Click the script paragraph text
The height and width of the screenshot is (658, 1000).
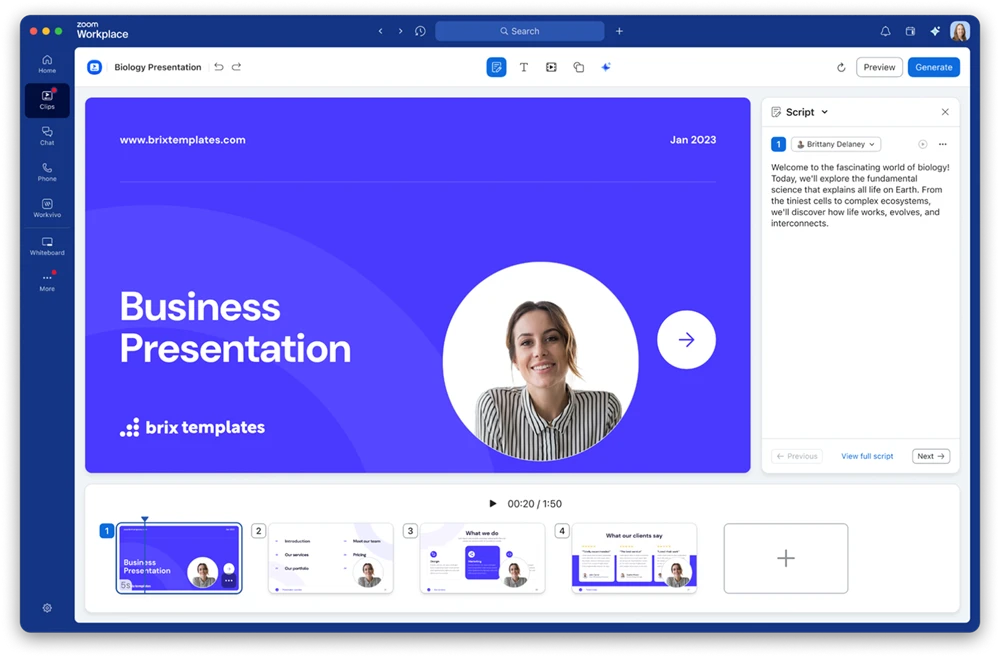(x=860, y=195)
